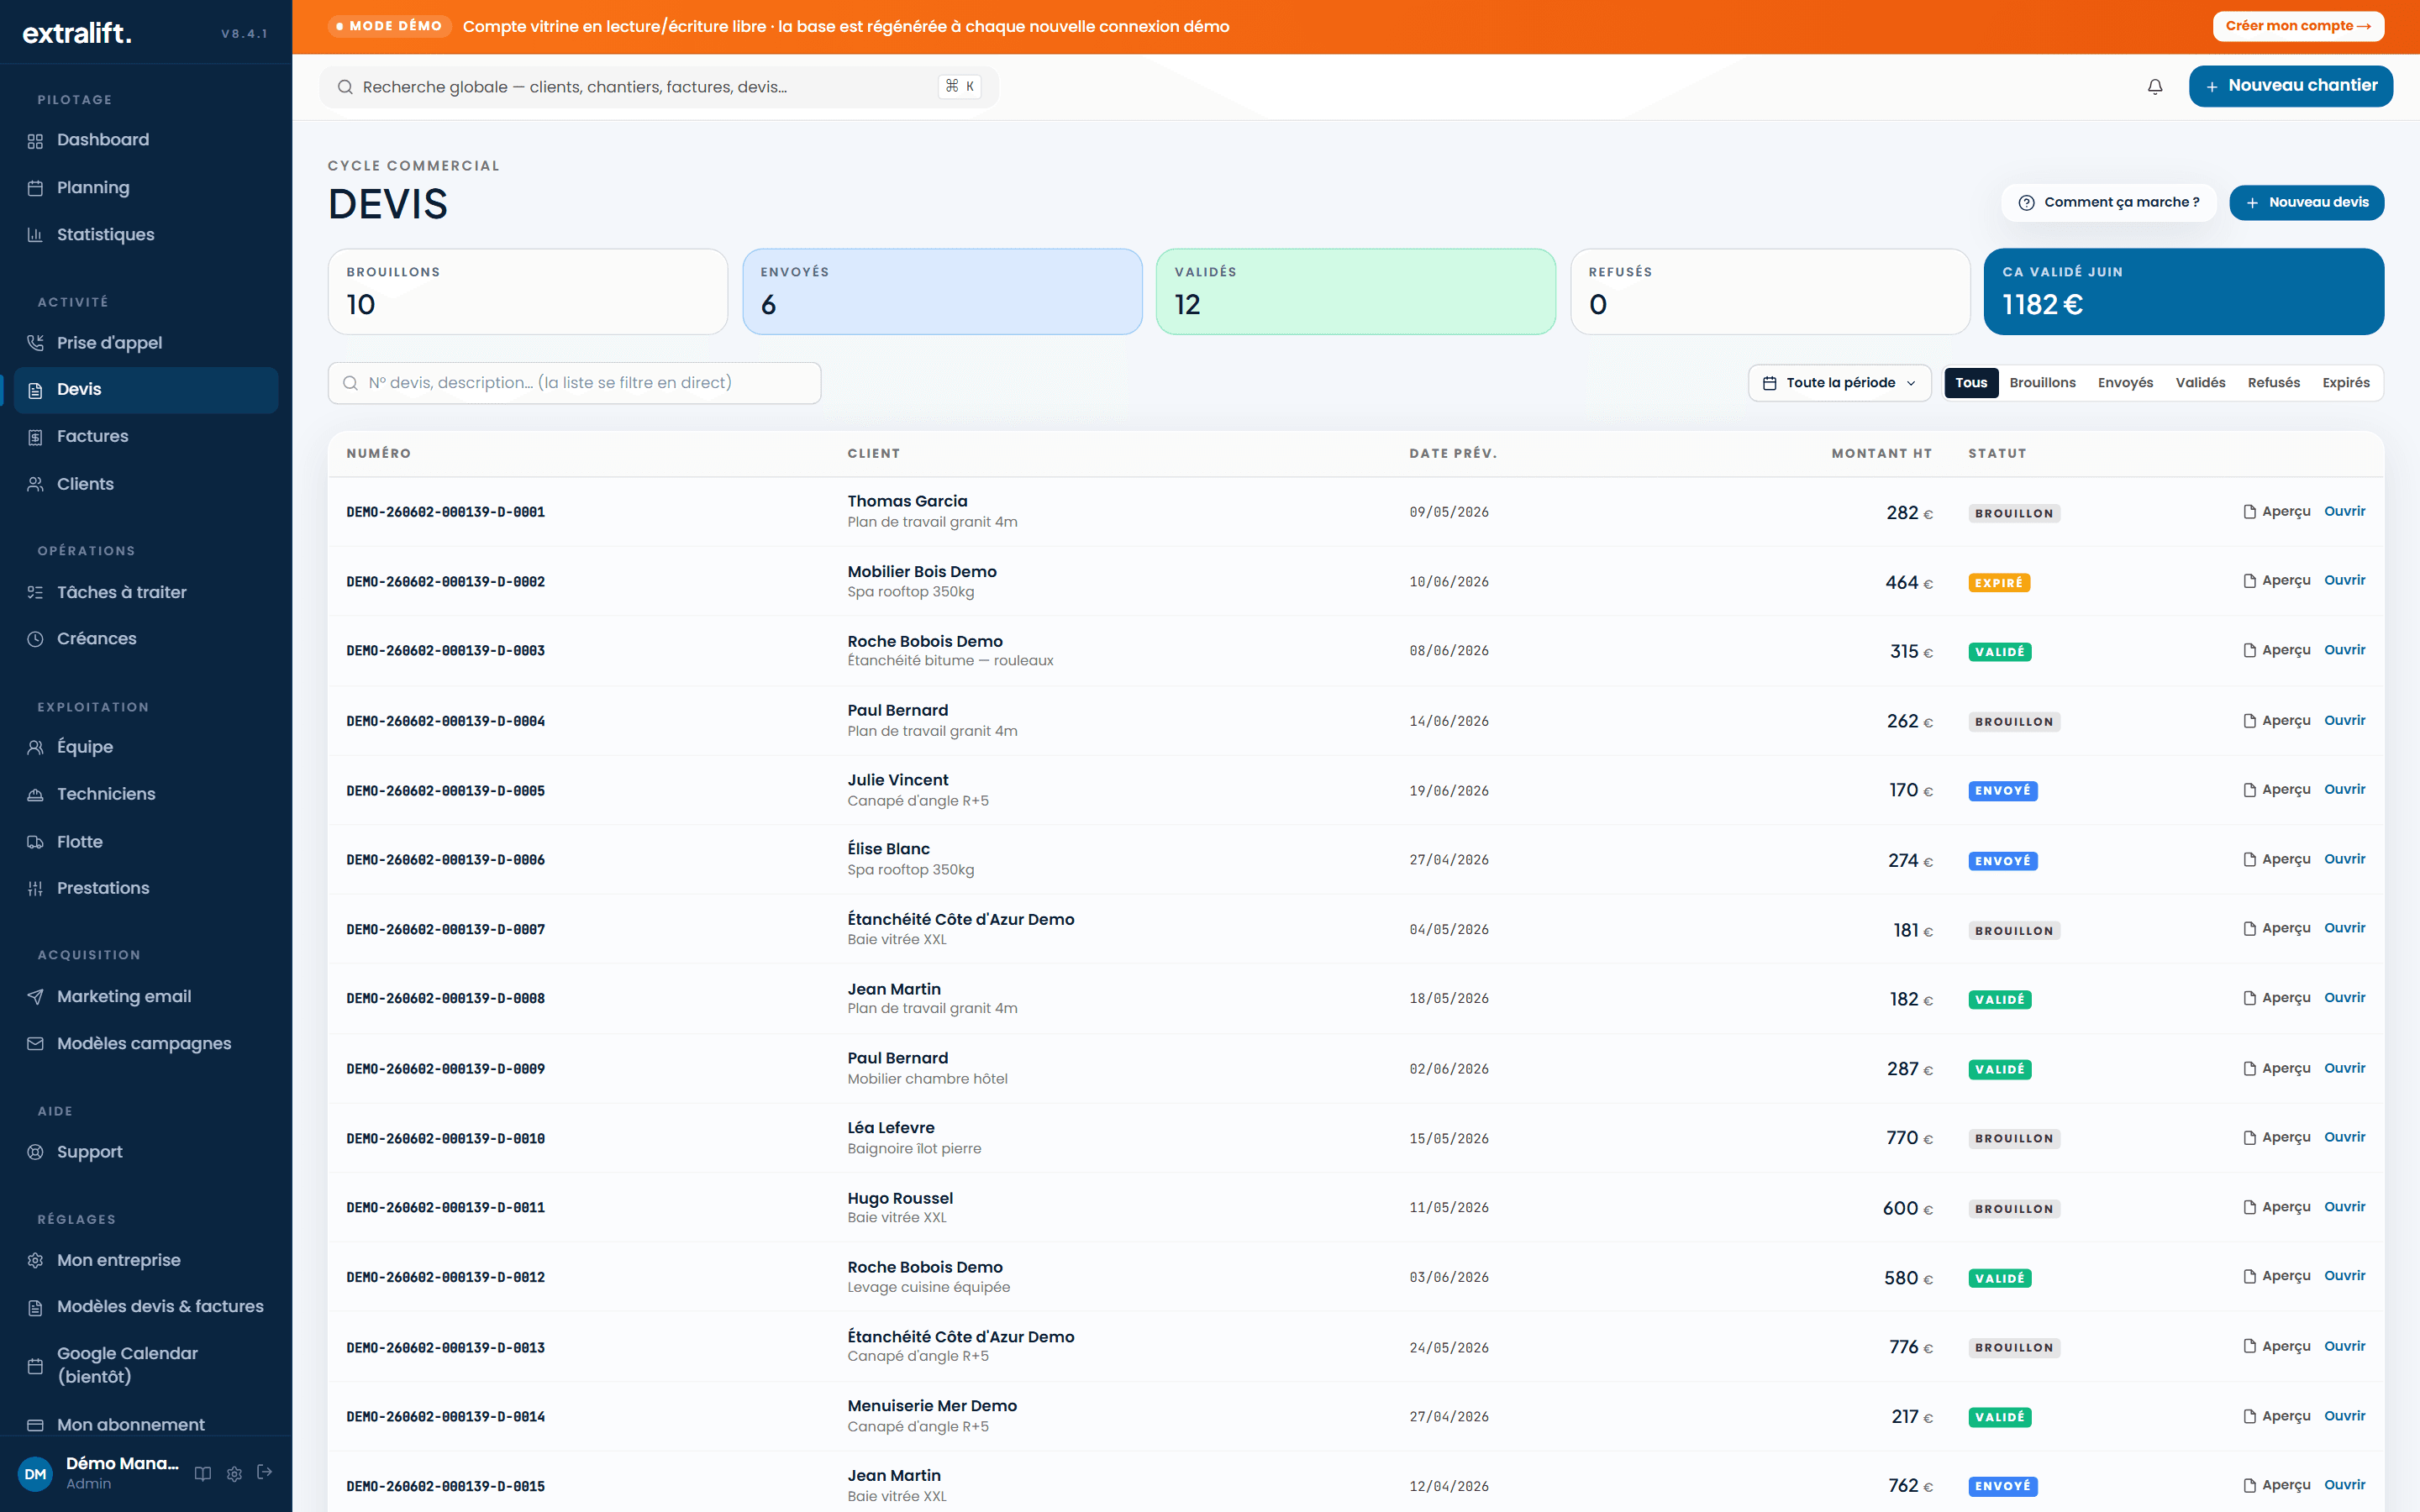Click the Nouveau devis button
The image size is (2420, 1512).
(2306, 203)
